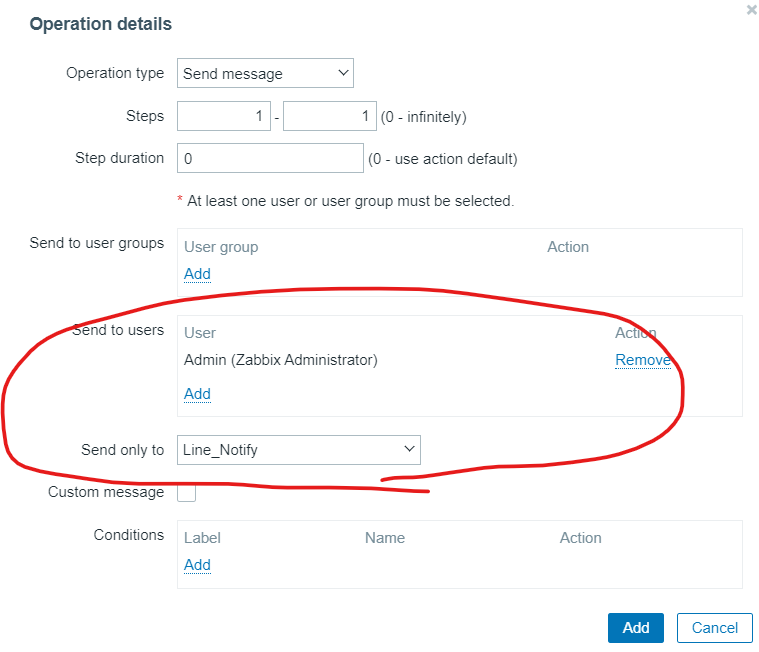Open the Operation type dropdown
759x652 pixels.
[x=265, y=73]
